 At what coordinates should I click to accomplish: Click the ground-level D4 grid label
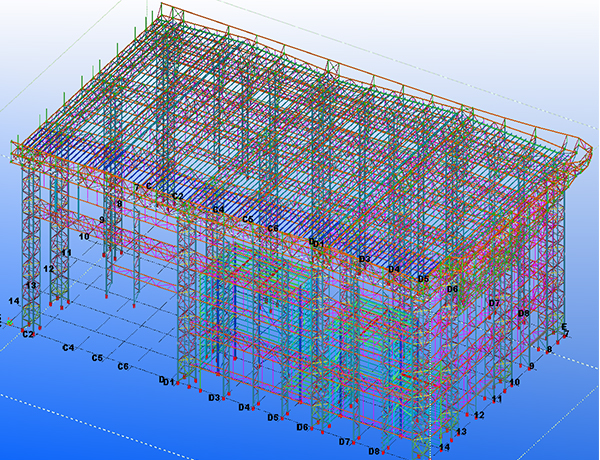(x=243, y=408)
